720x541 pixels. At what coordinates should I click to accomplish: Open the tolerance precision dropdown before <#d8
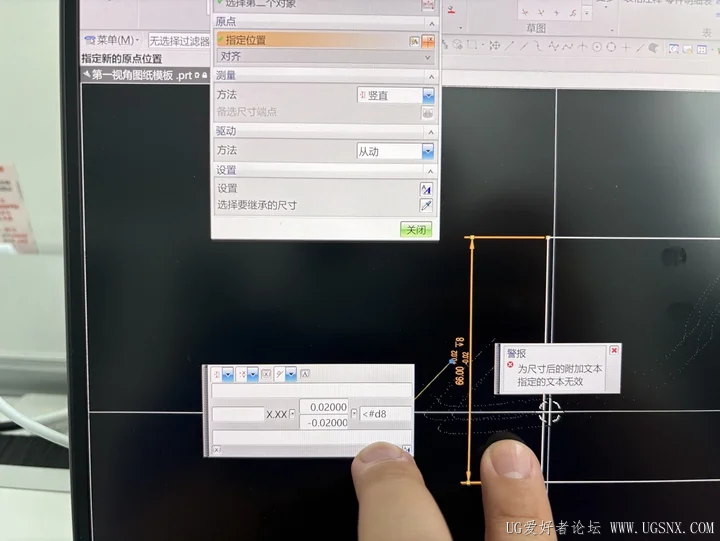tap(354, 414)
